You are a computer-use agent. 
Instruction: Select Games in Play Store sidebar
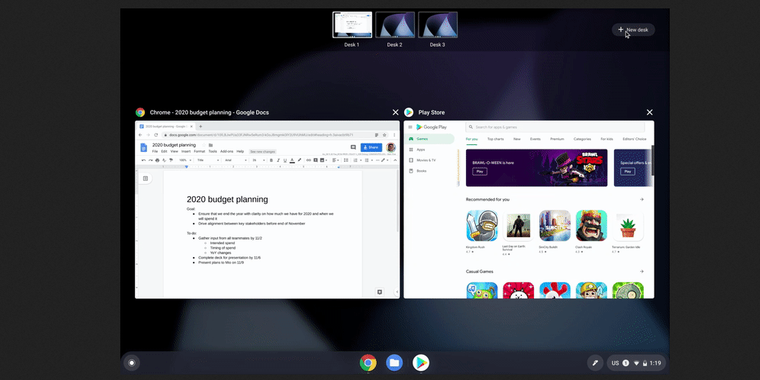coord(430,139)
